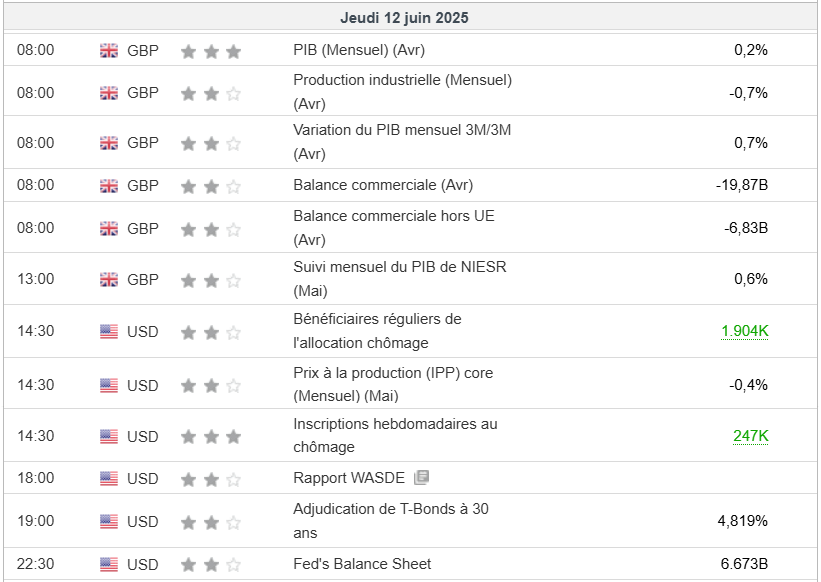Click the three-star importance rating for PIB (Mensuel)
Viewport: 821px width, 582px height.
[210, 51]
